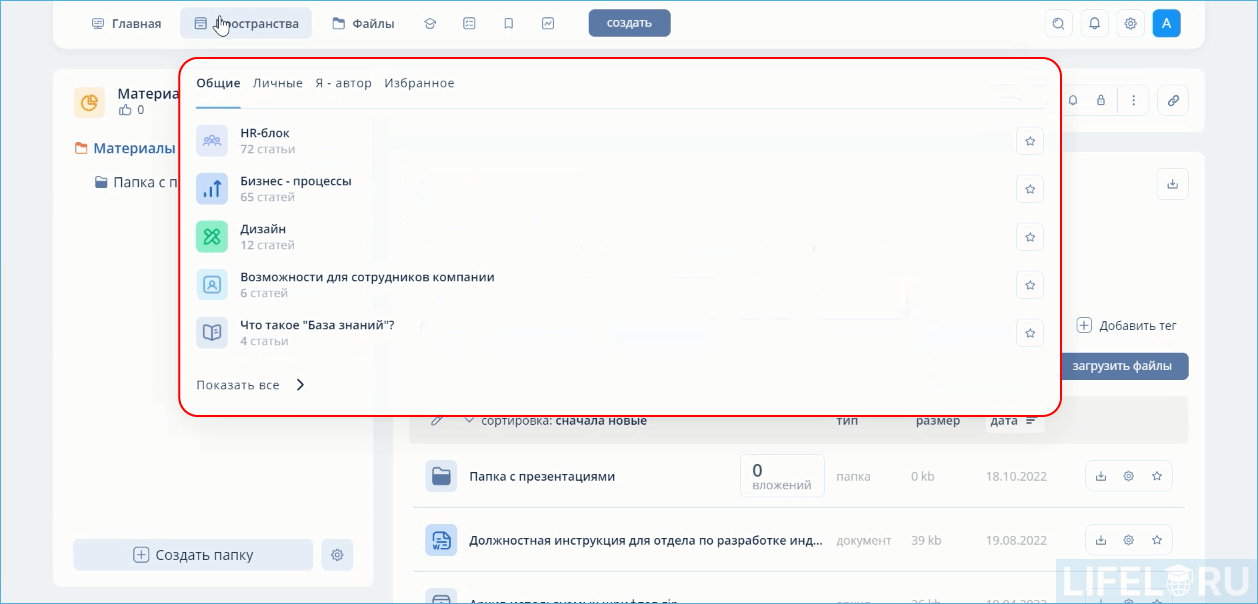
Task: Mark Папка с презентациями as favorite
Action: [1157, 475]
